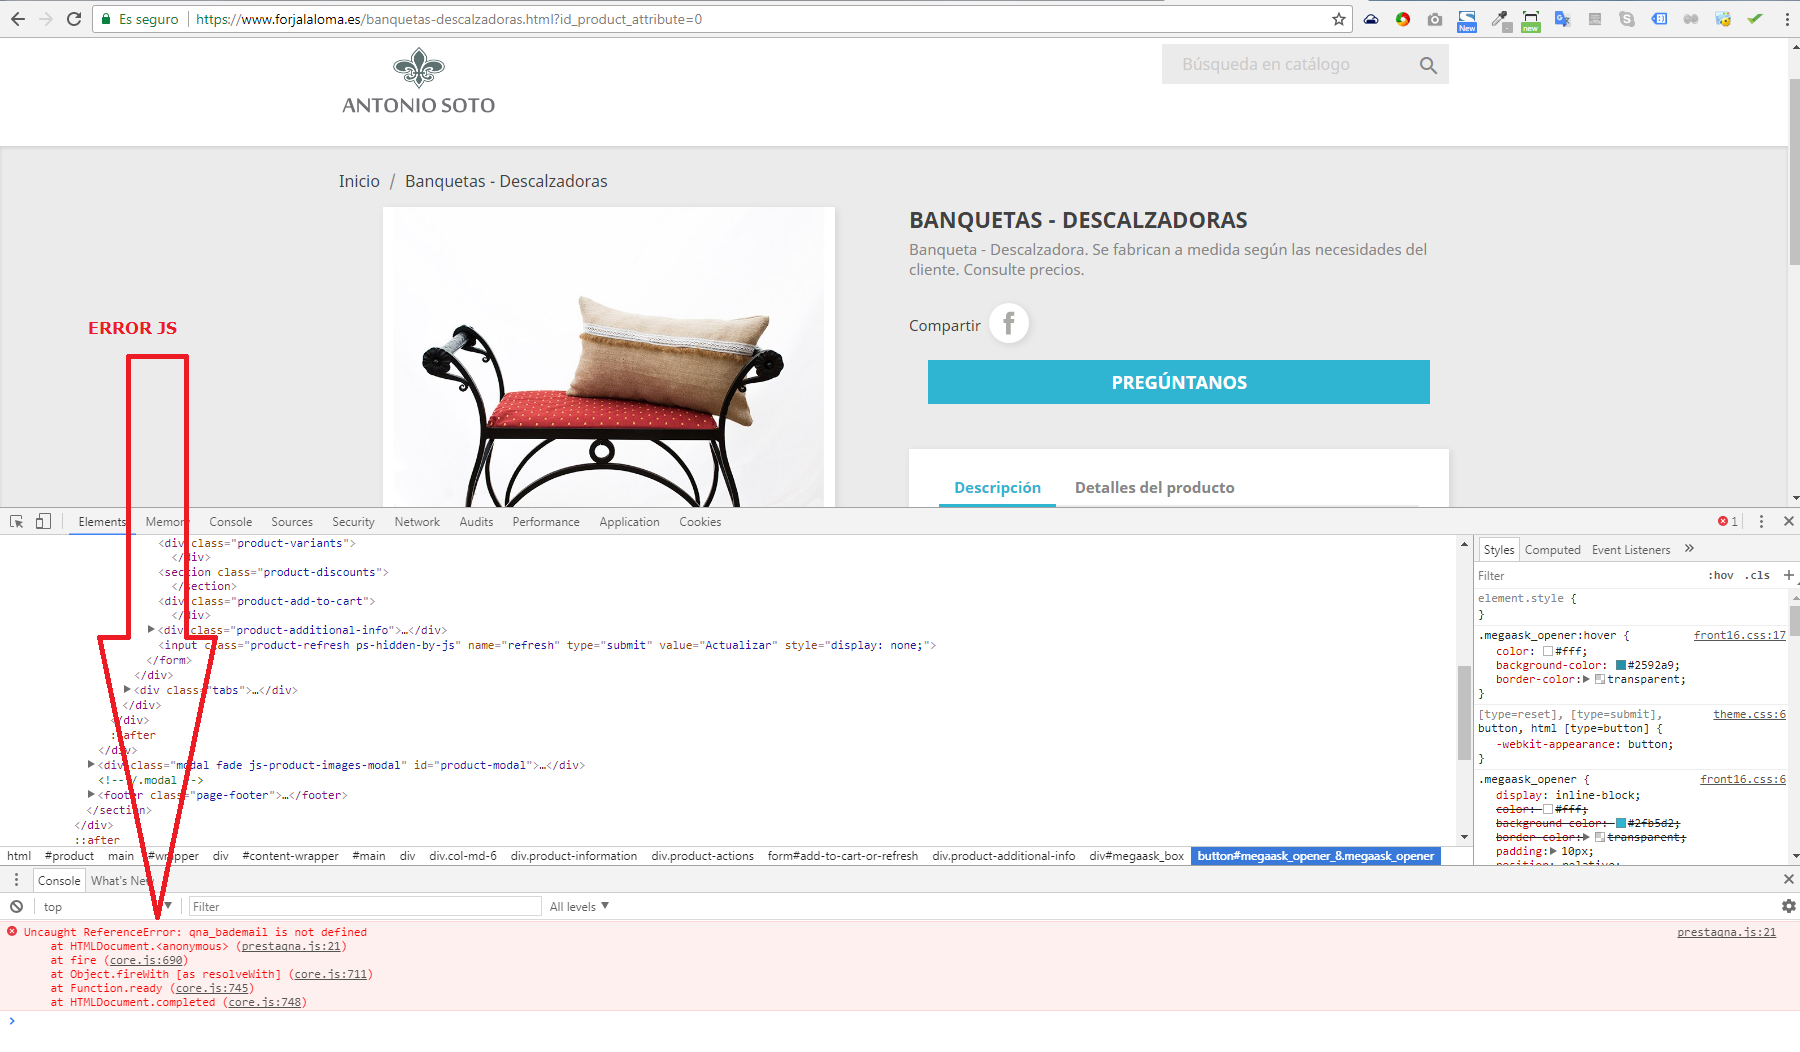Select div#megaask_box in the breadcrumb bar
The width and height of the screenshot is (1800, 1052).
(x=1136, y=856)
